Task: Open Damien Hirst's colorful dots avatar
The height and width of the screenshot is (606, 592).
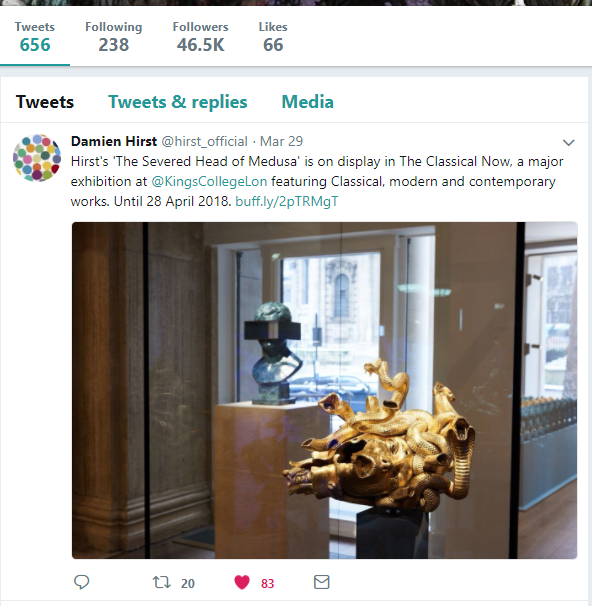Action: (x=37, y=158)
